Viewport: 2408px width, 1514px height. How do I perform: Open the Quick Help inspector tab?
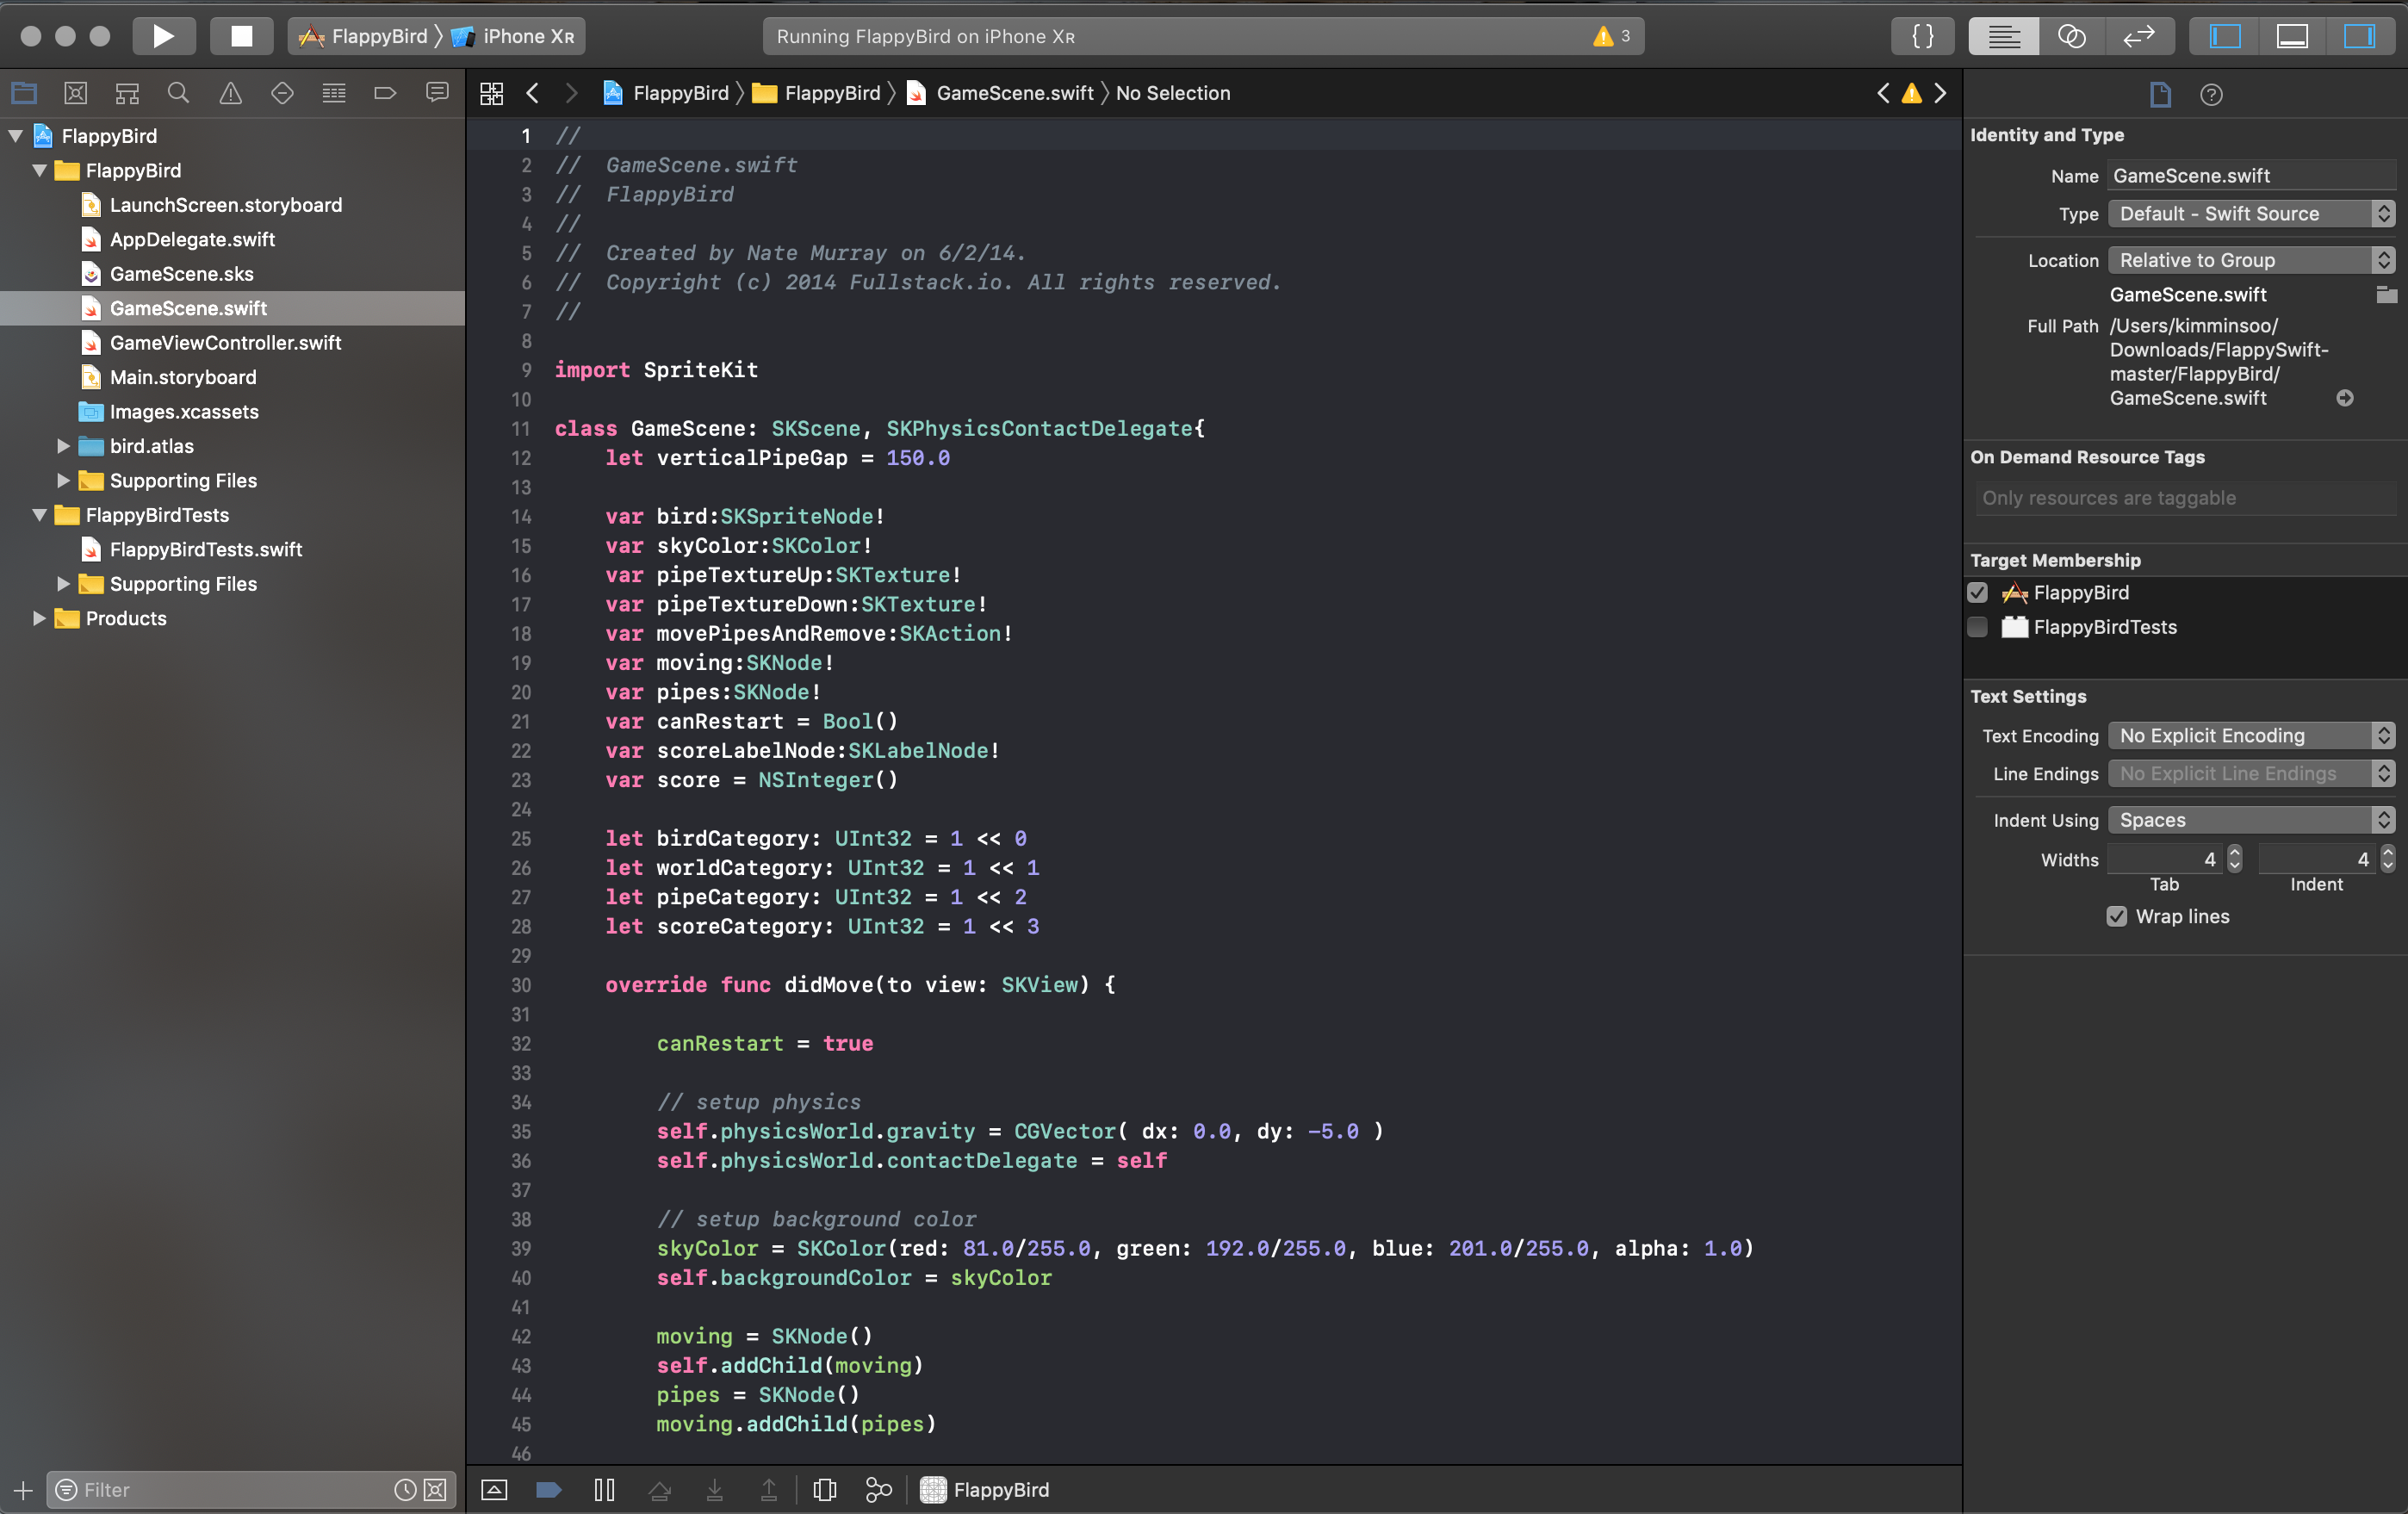(2211, 94)
